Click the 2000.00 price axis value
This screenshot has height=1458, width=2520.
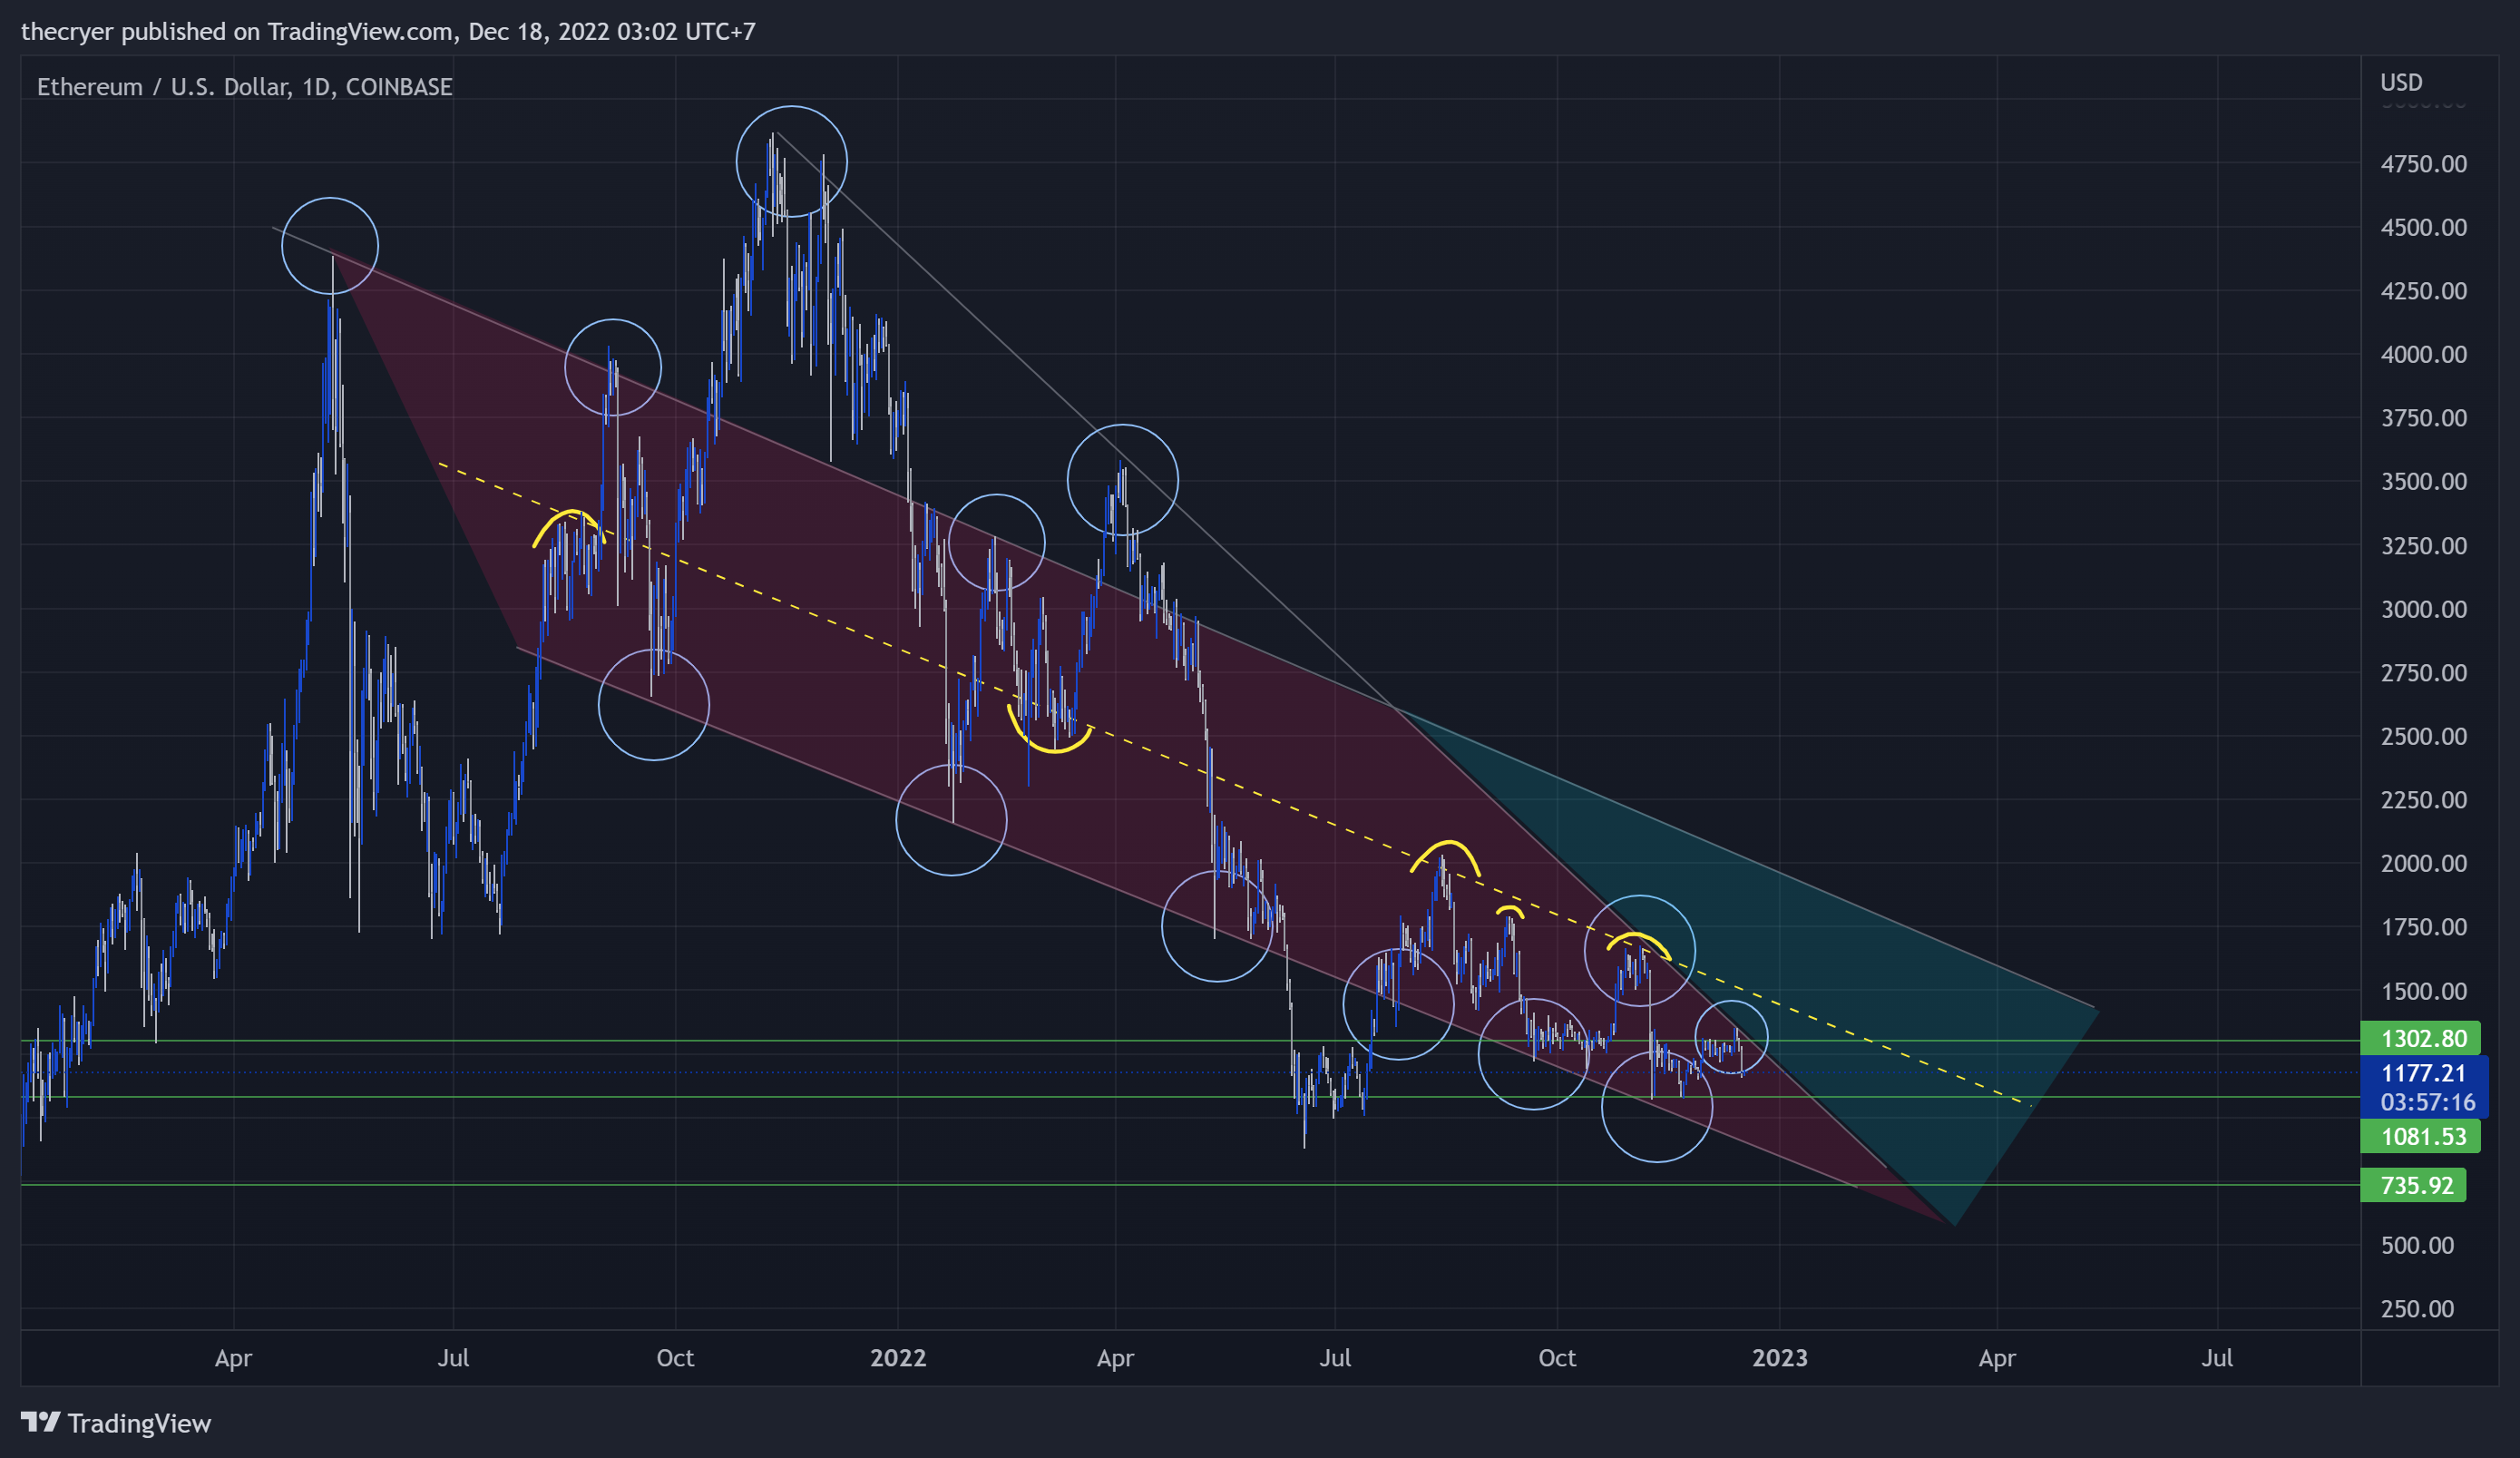click(x=2424, y=863)
